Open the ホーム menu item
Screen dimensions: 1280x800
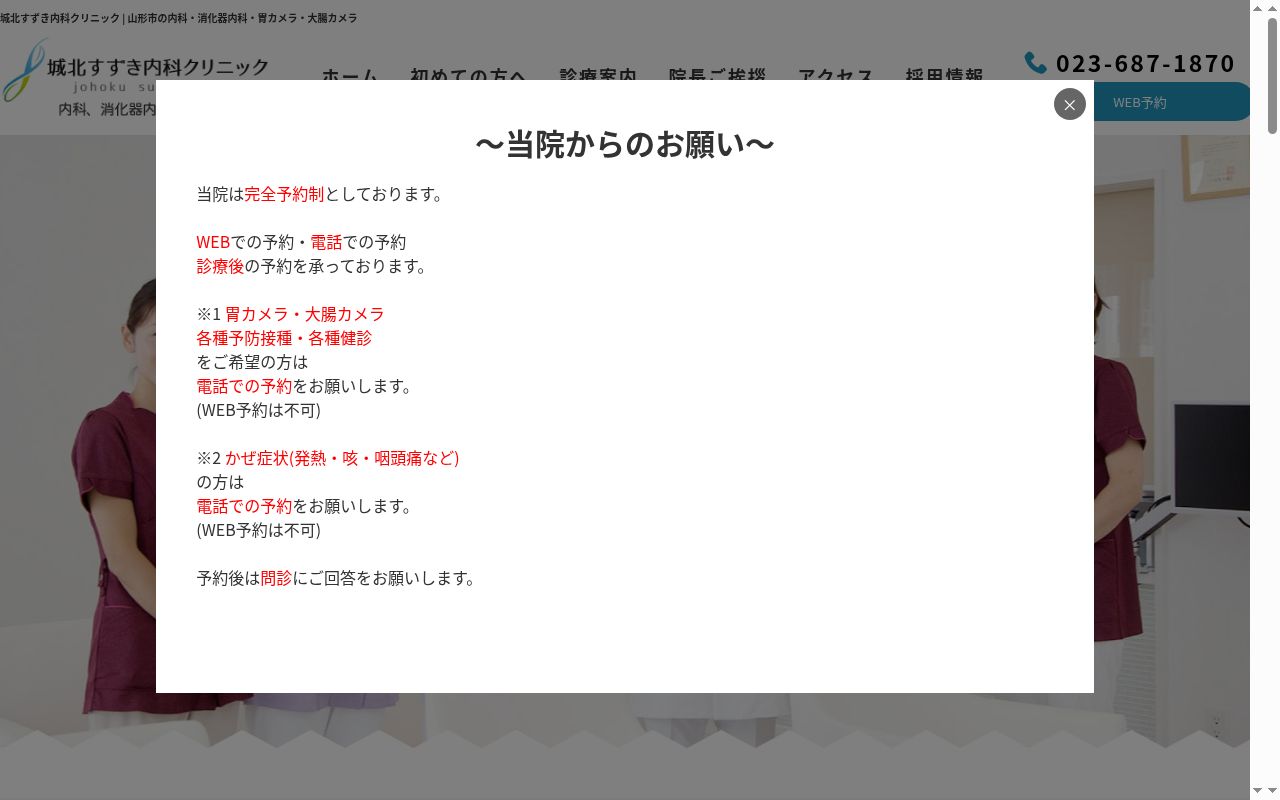(x=349, y=74)
